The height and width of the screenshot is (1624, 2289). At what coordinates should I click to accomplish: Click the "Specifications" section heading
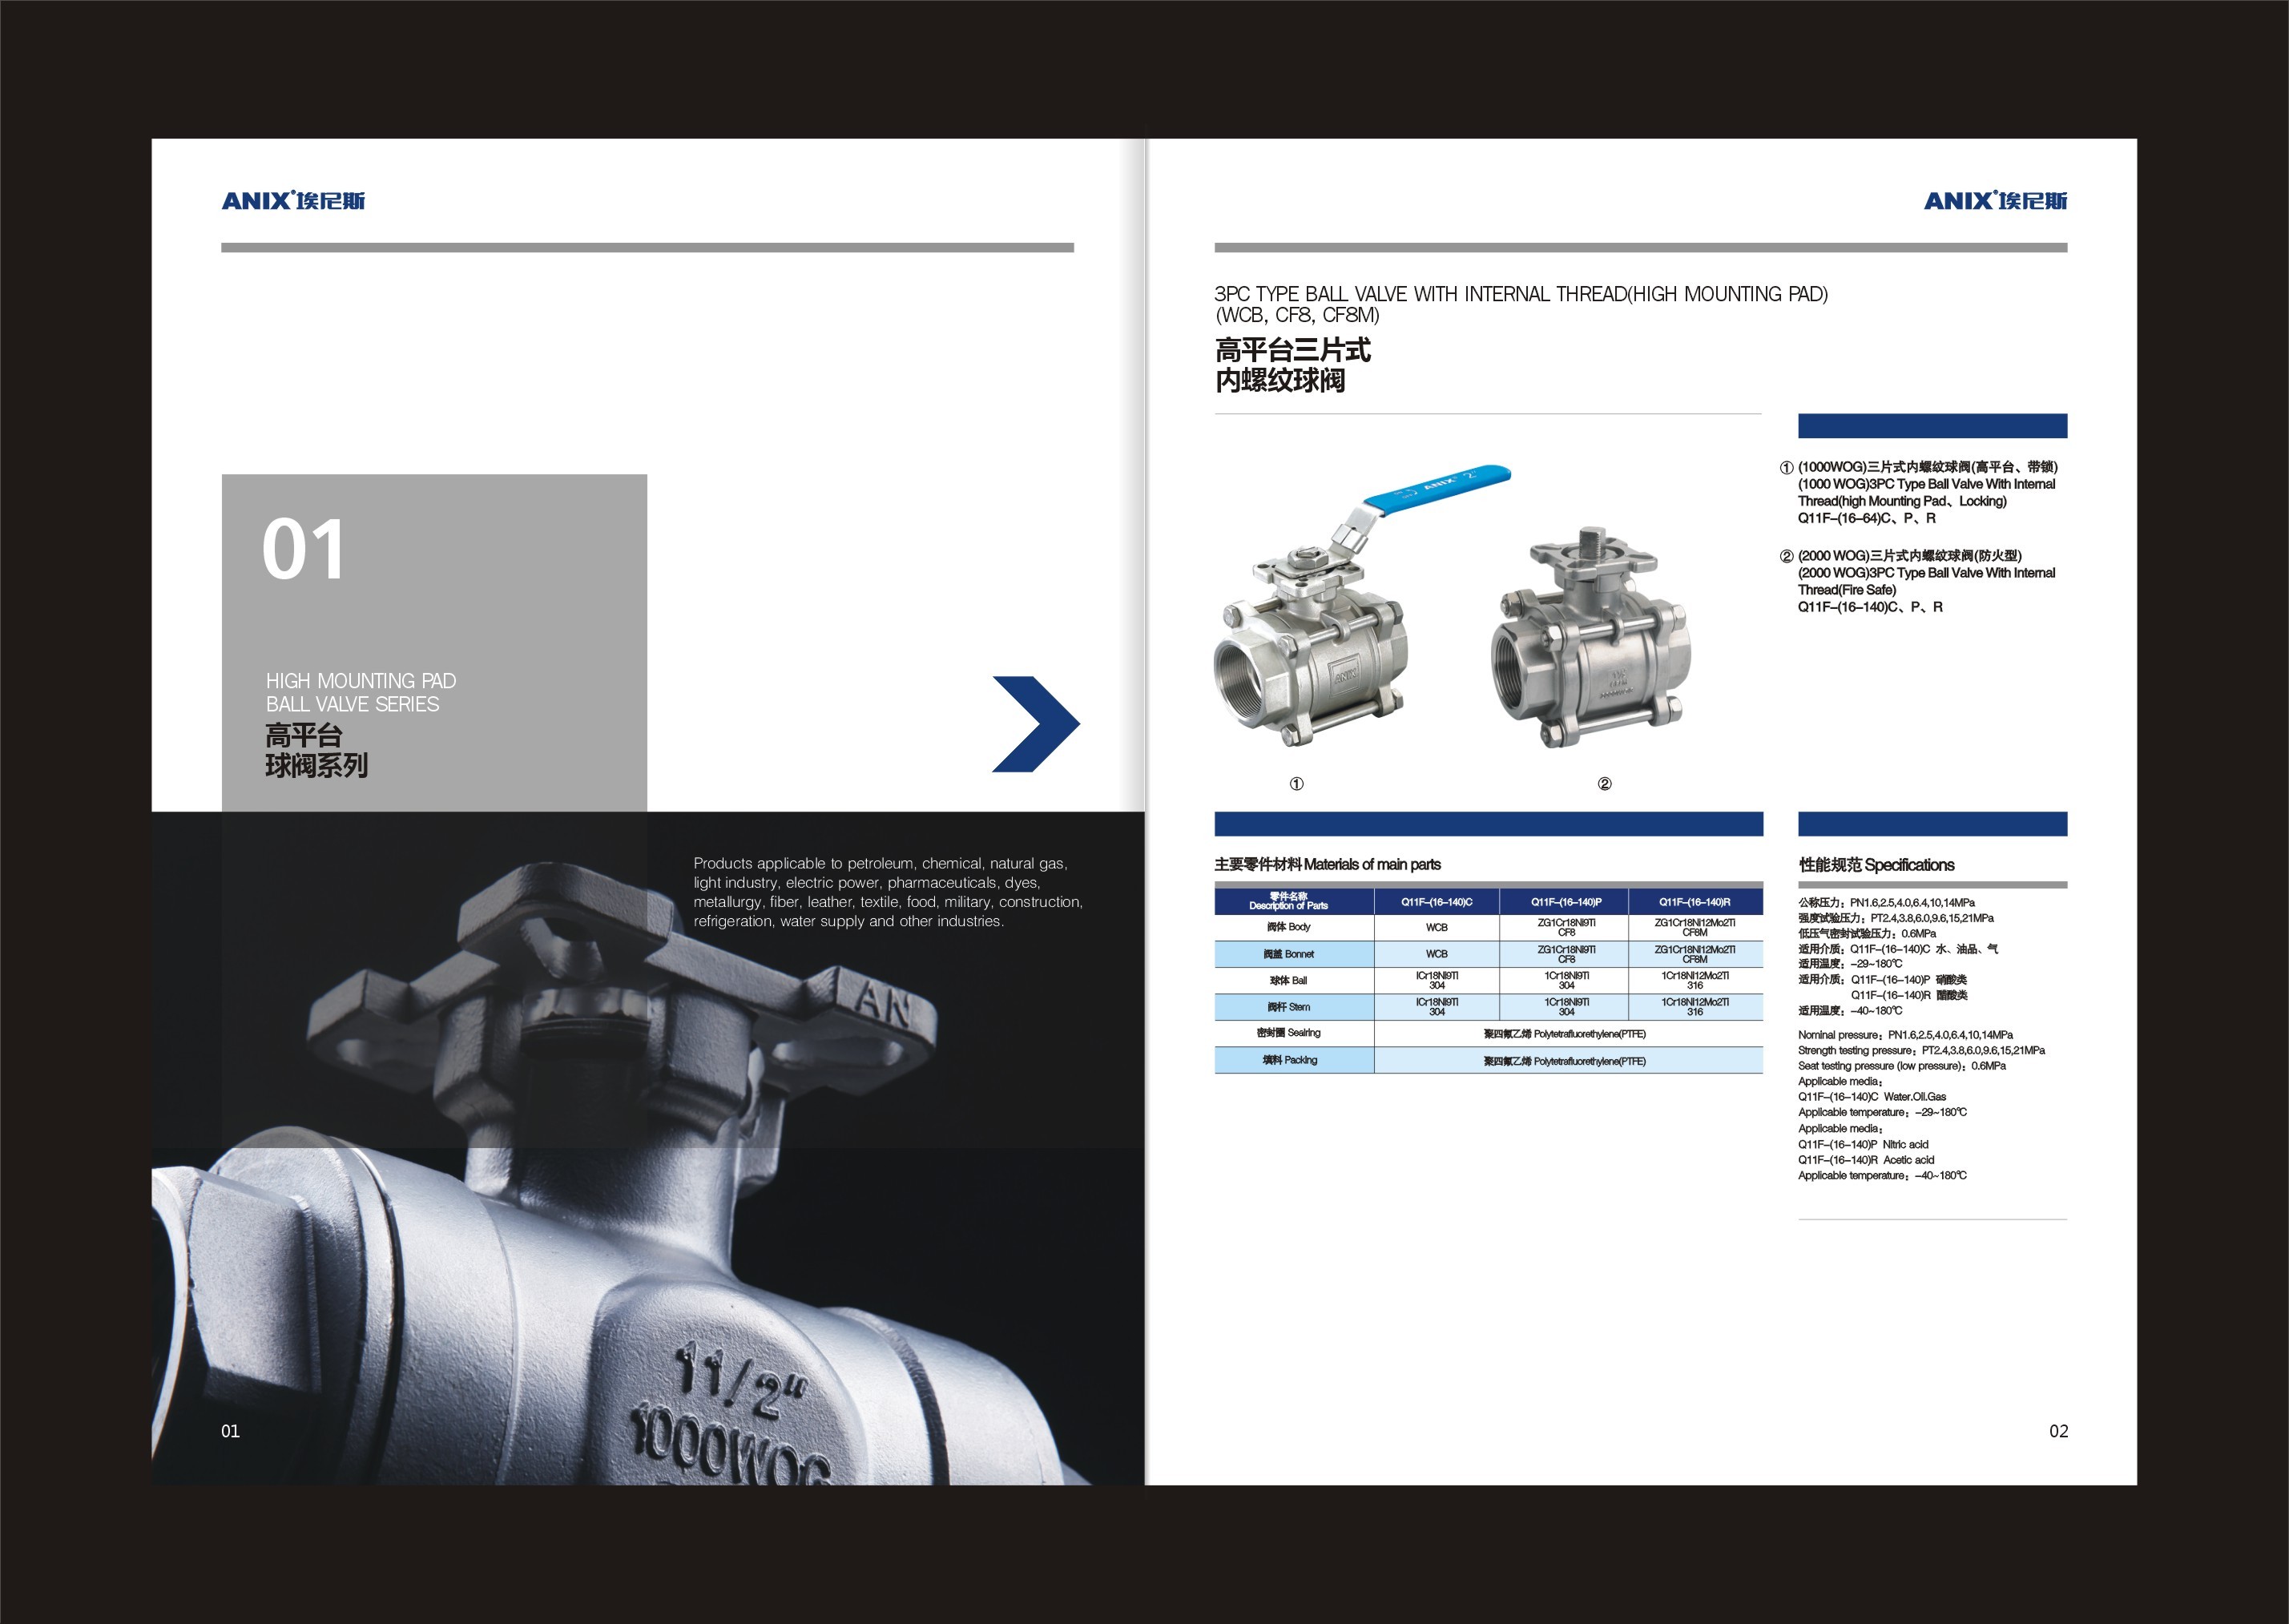pyautogui.click(x=1875, y=865)
